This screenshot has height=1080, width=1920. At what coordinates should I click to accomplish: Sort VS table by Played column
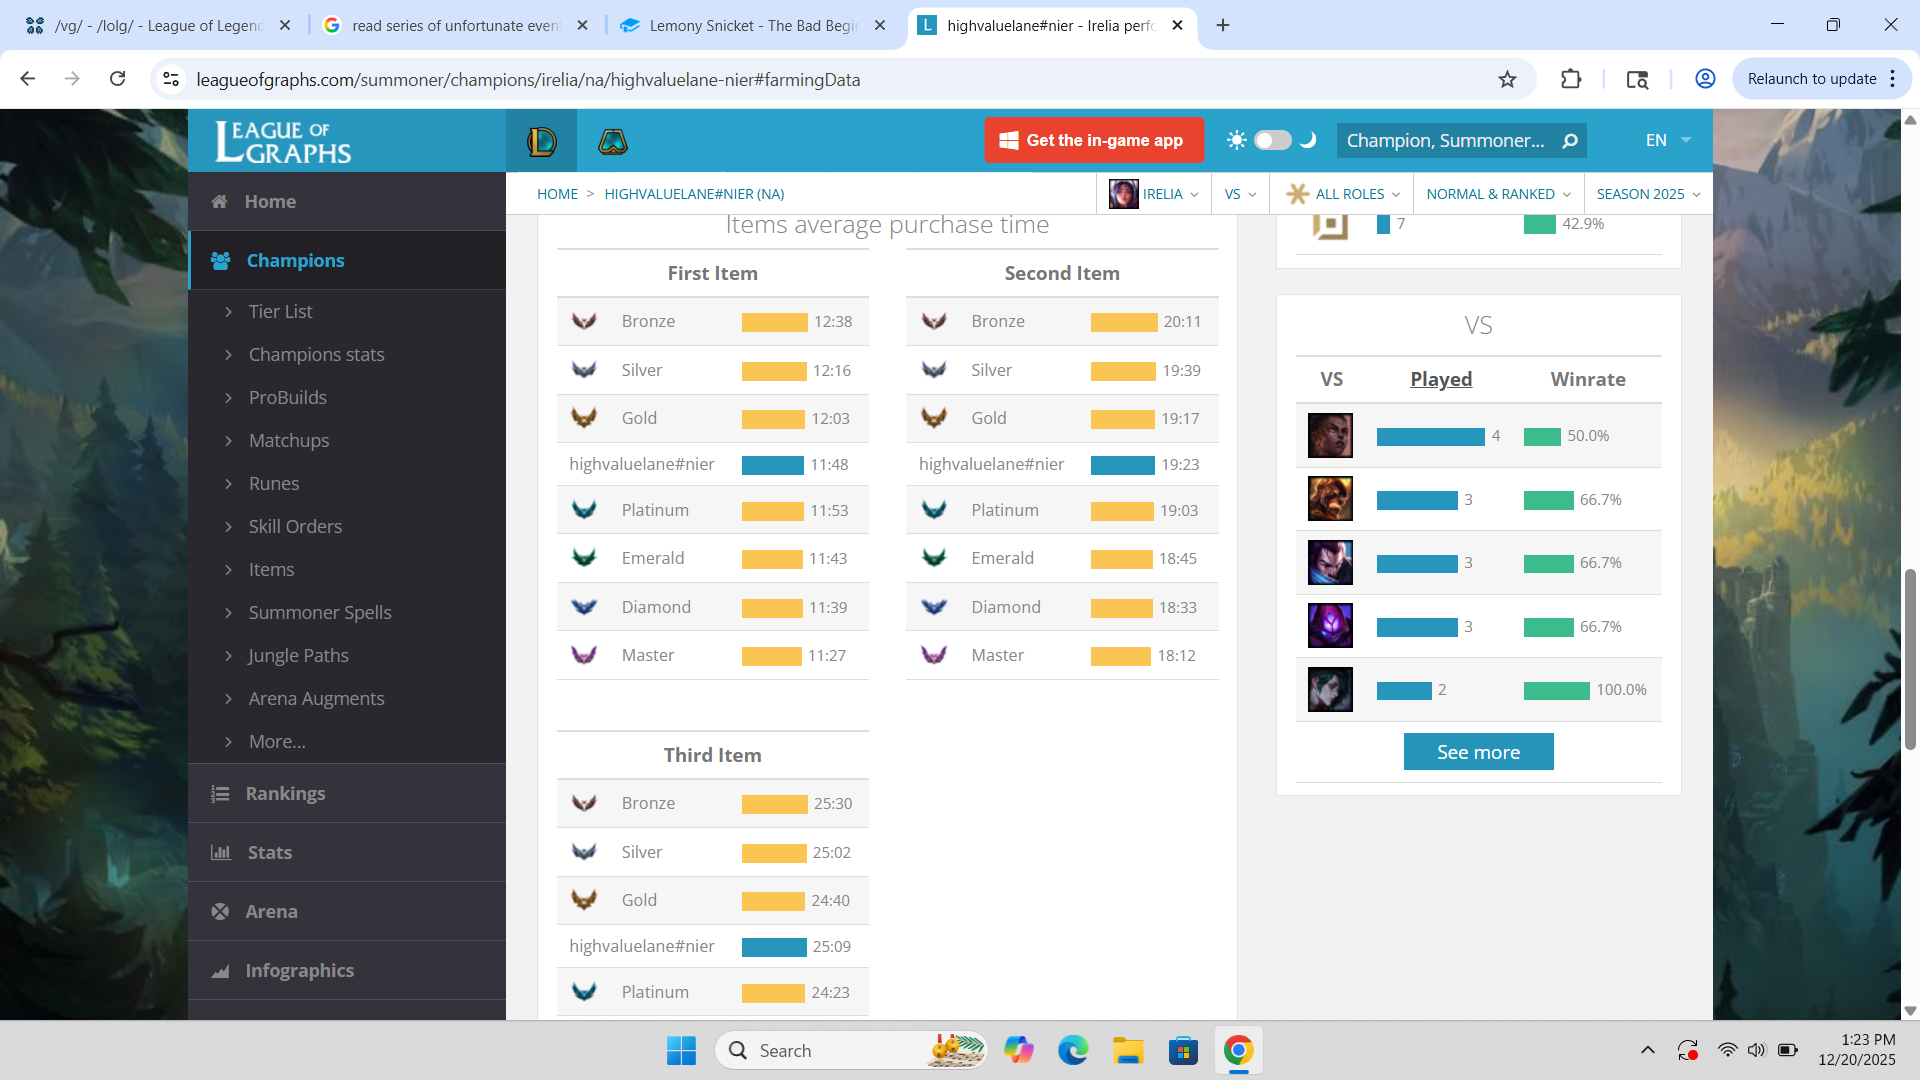click(x=1440, y=379)
